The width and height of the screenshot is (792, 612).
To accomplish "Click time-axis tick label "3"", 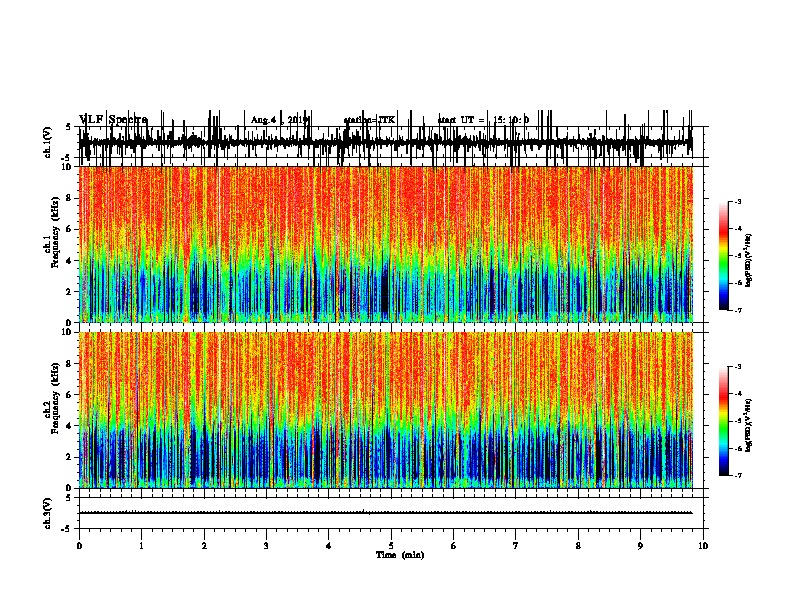I will click(266, 546).
